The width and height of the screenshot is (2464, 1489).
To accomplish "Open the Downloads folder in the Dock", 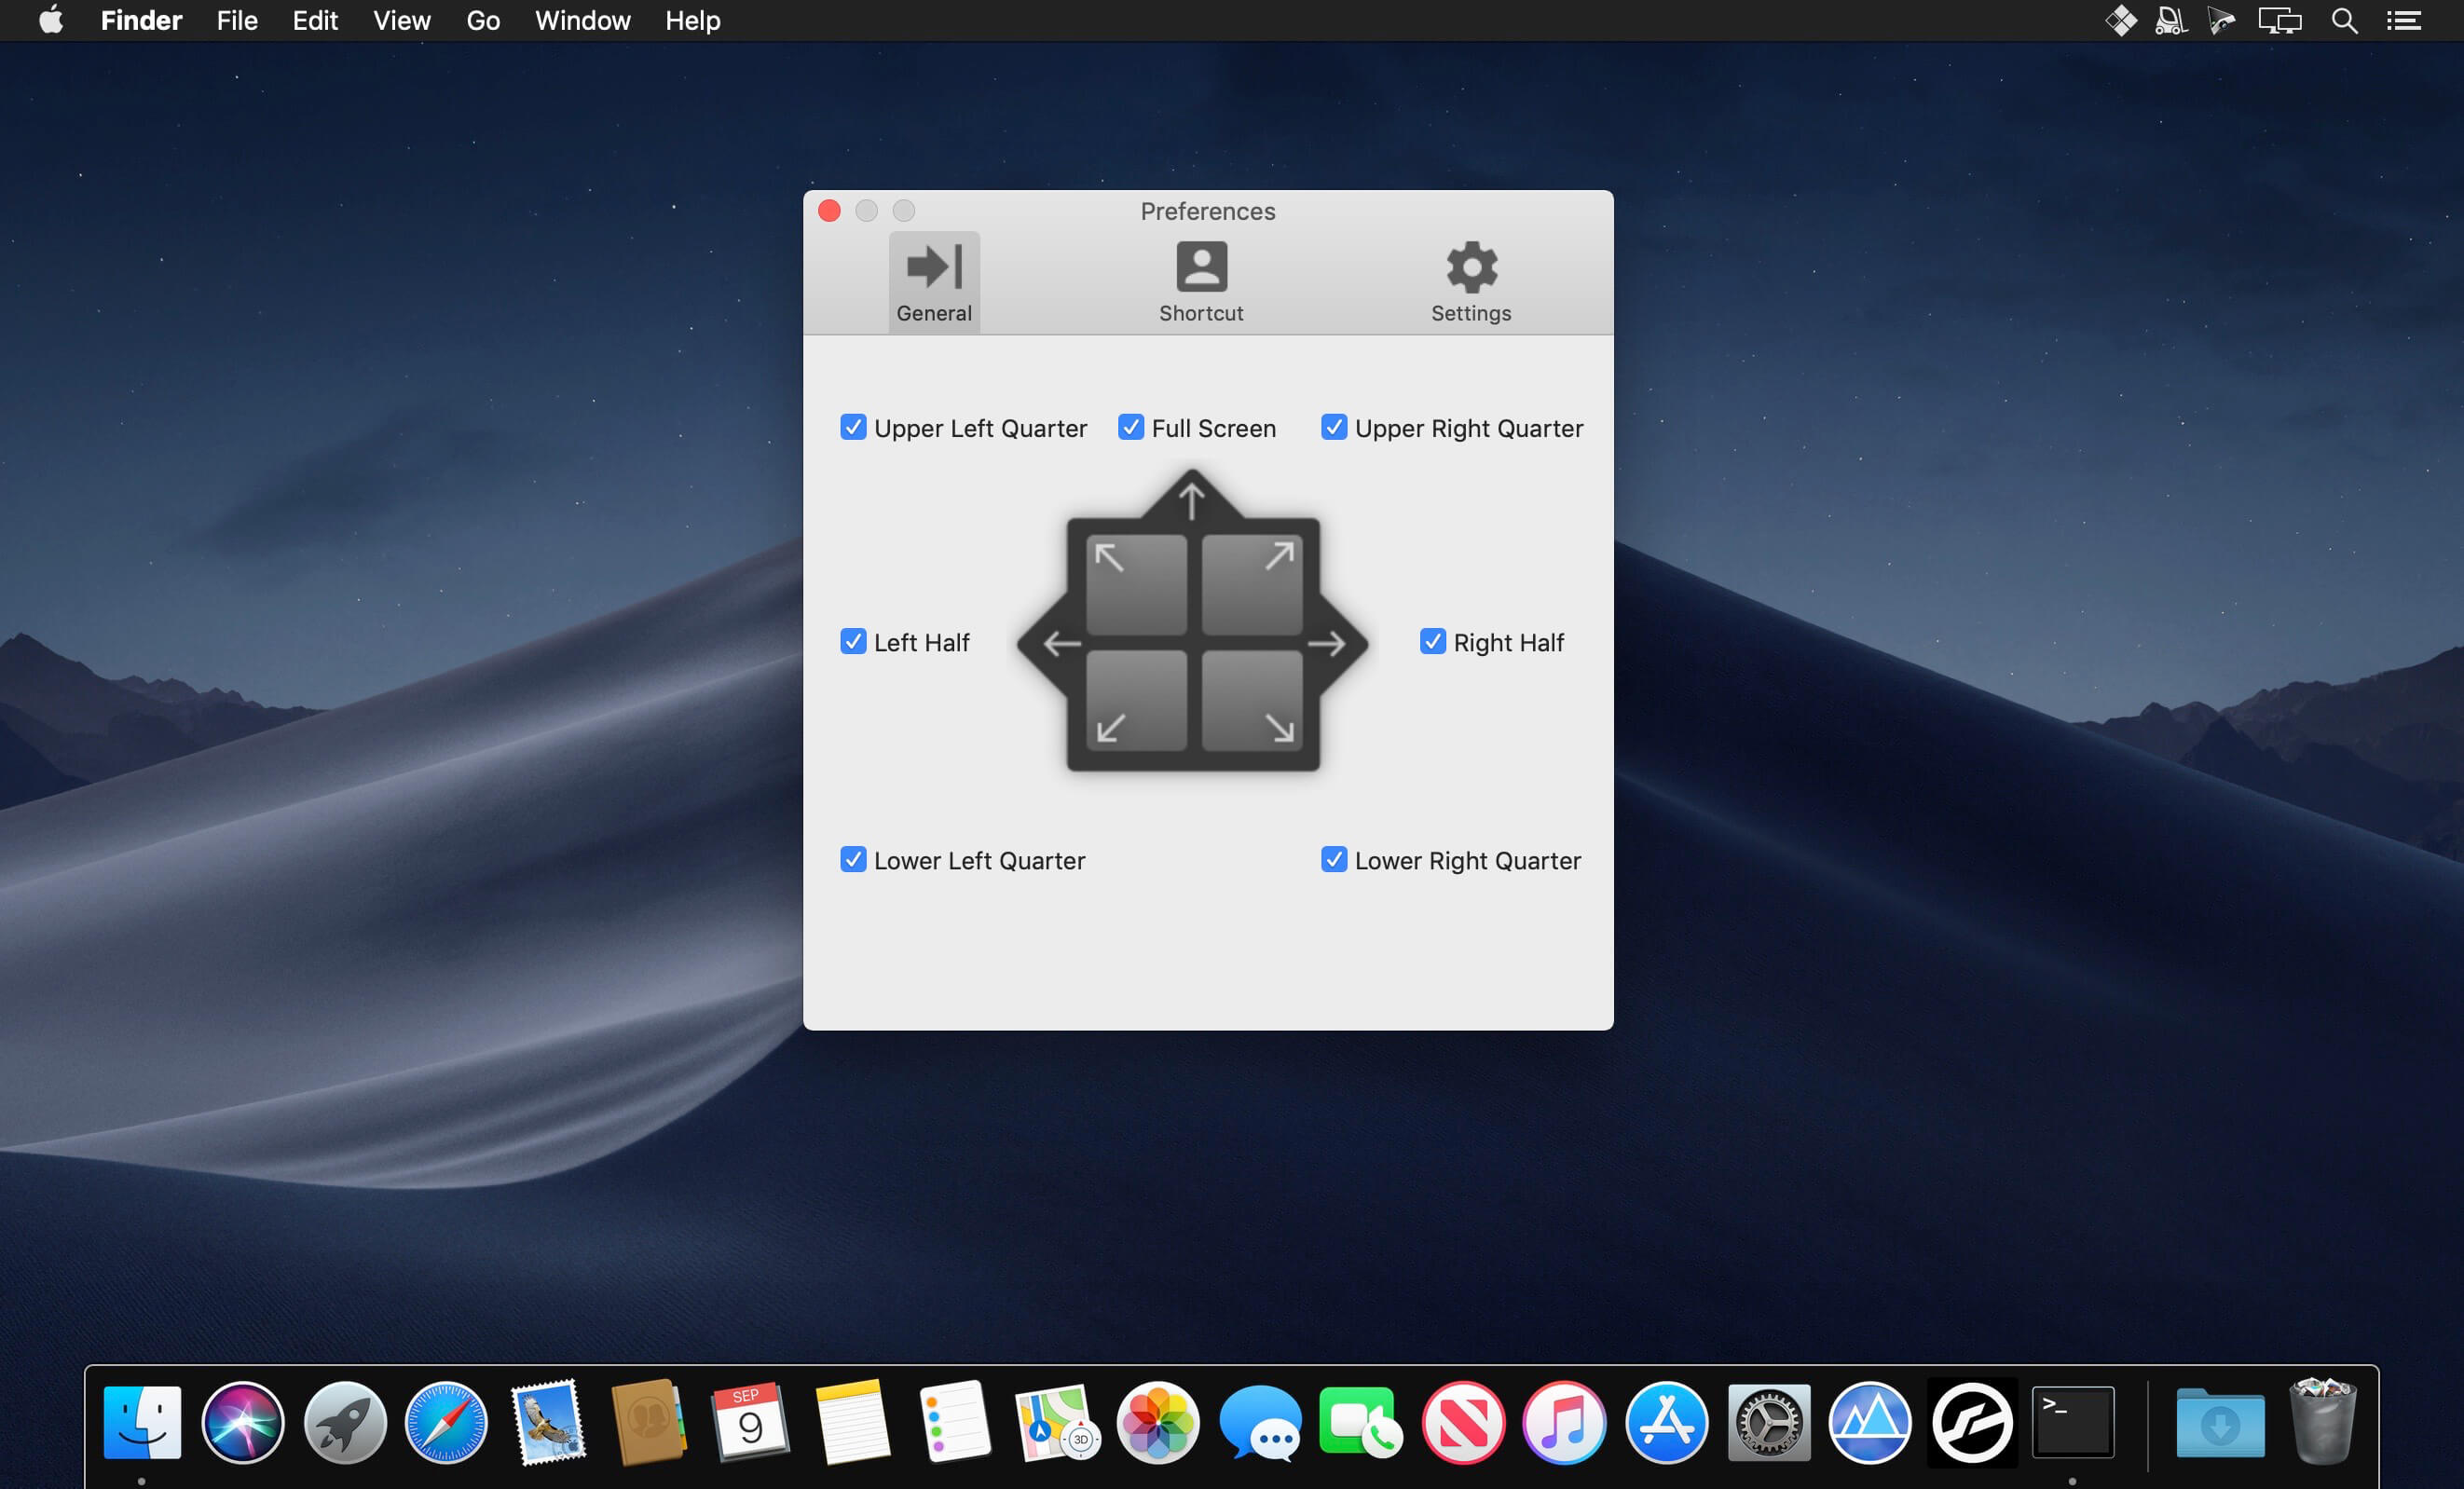I will pos(2220,1423).
